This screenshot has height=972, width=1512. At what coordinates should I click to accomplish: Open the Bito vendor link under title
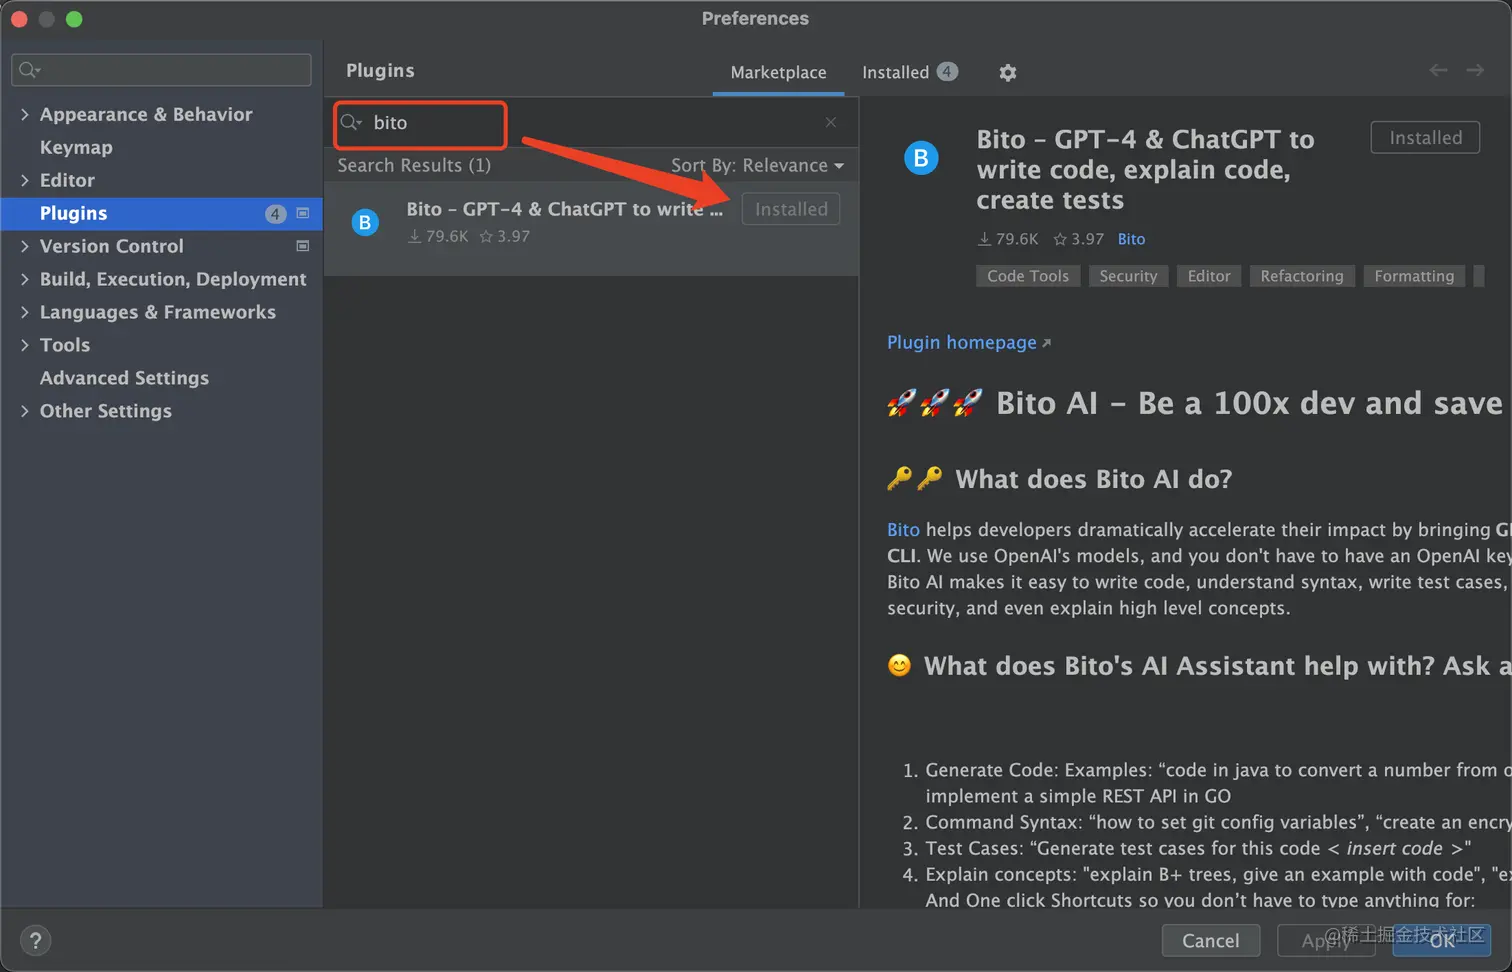pyautogui.click(x=1131, y=239)
